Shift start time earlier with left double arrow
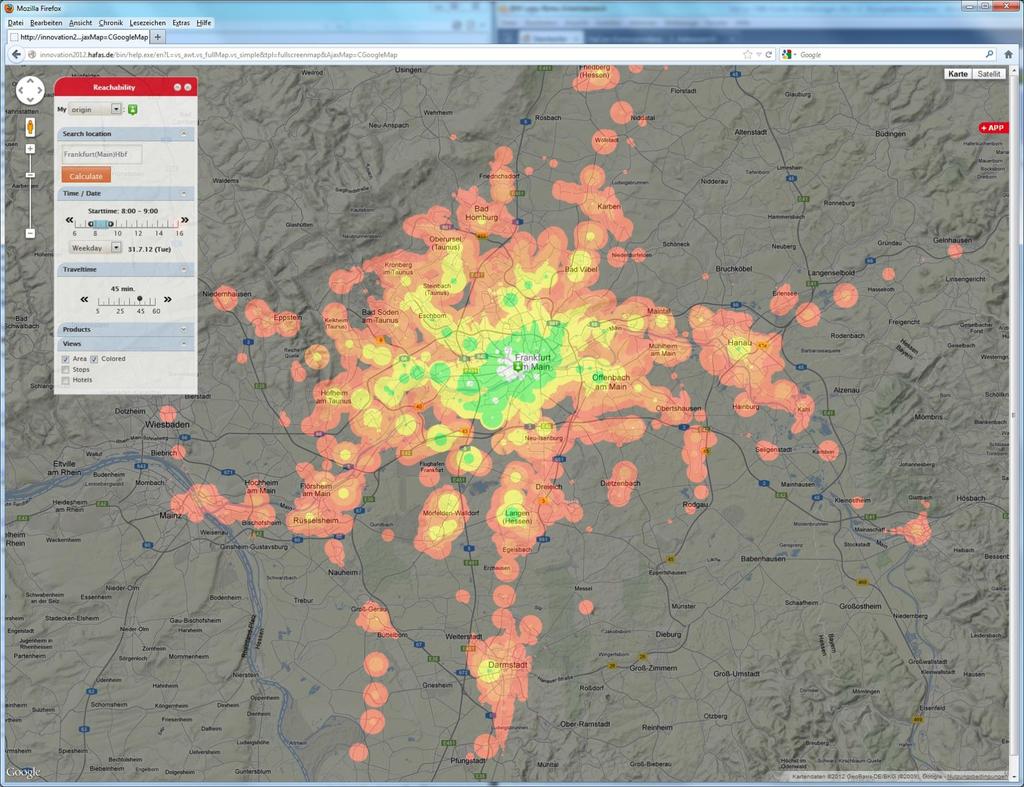Viewport: 1024px width, 787px height. point(69,220)
